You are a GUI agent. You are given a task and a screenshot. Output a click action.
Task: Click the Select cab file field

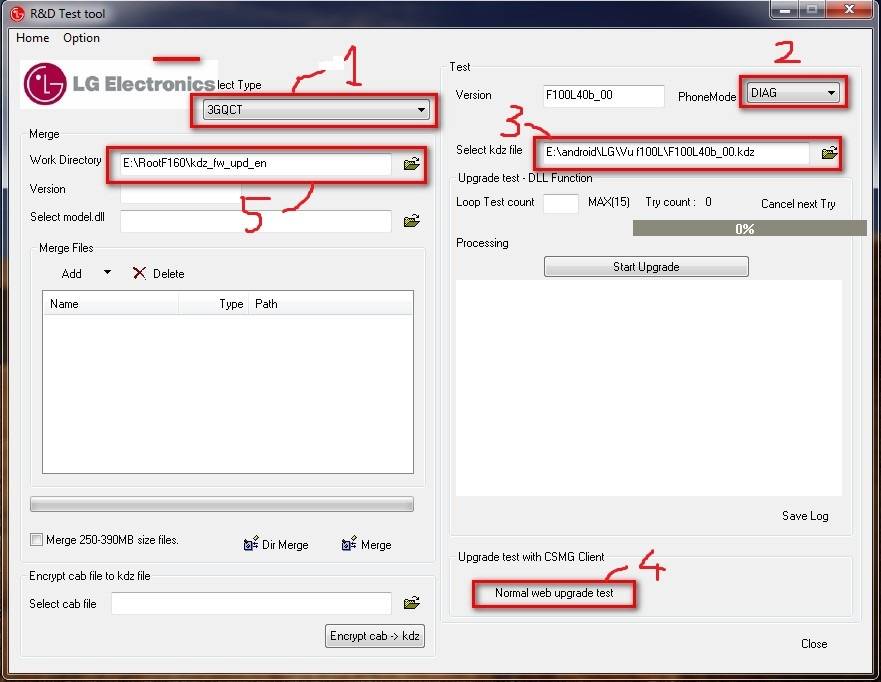(x=251, y=603)
